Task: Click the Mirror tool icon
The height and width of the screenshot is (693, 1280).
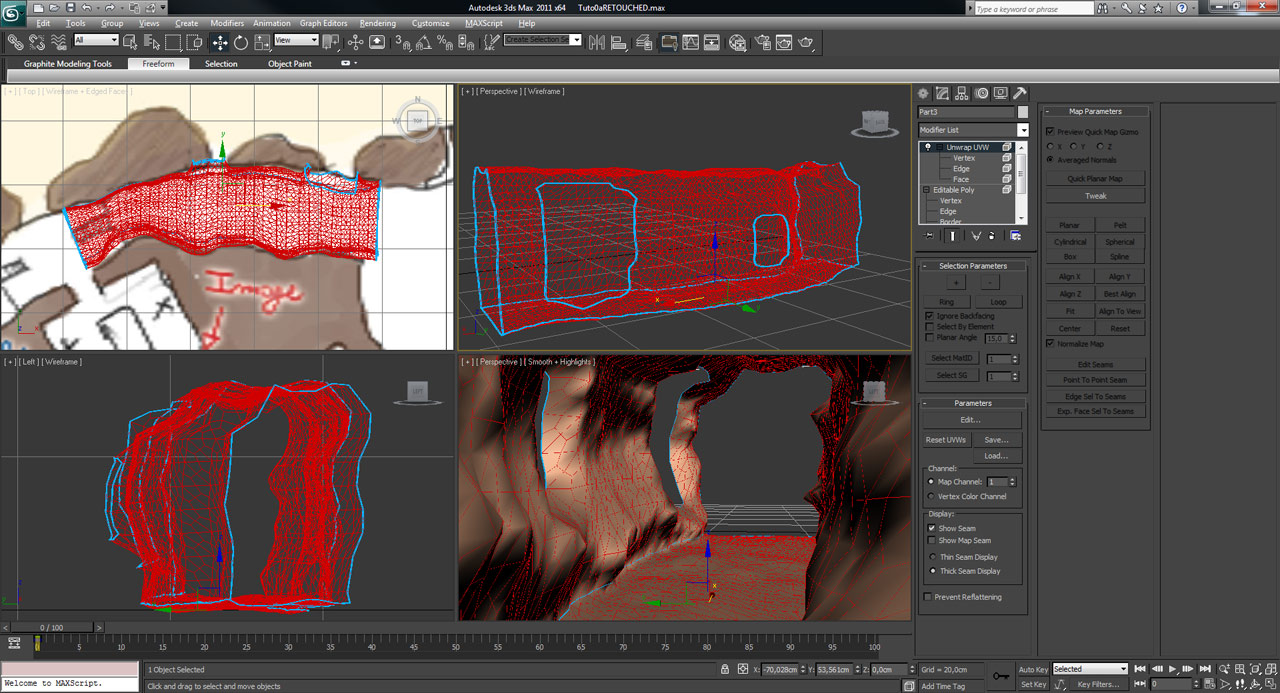Action: [597, 42]
